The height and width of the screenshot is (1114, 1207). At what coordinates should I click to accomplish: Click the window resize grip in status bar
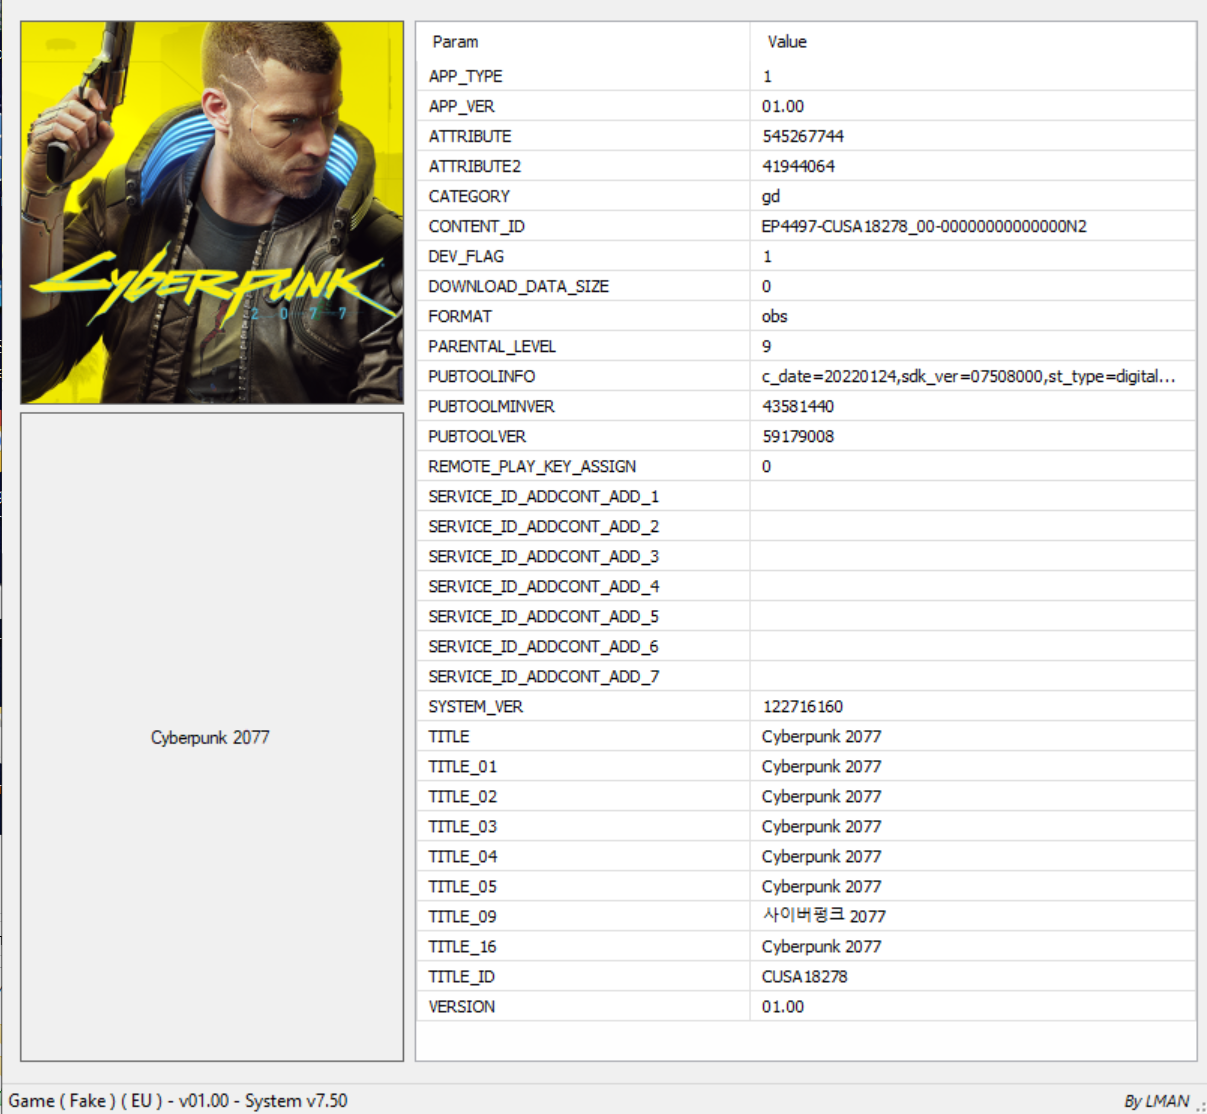click(1199, 1105)
